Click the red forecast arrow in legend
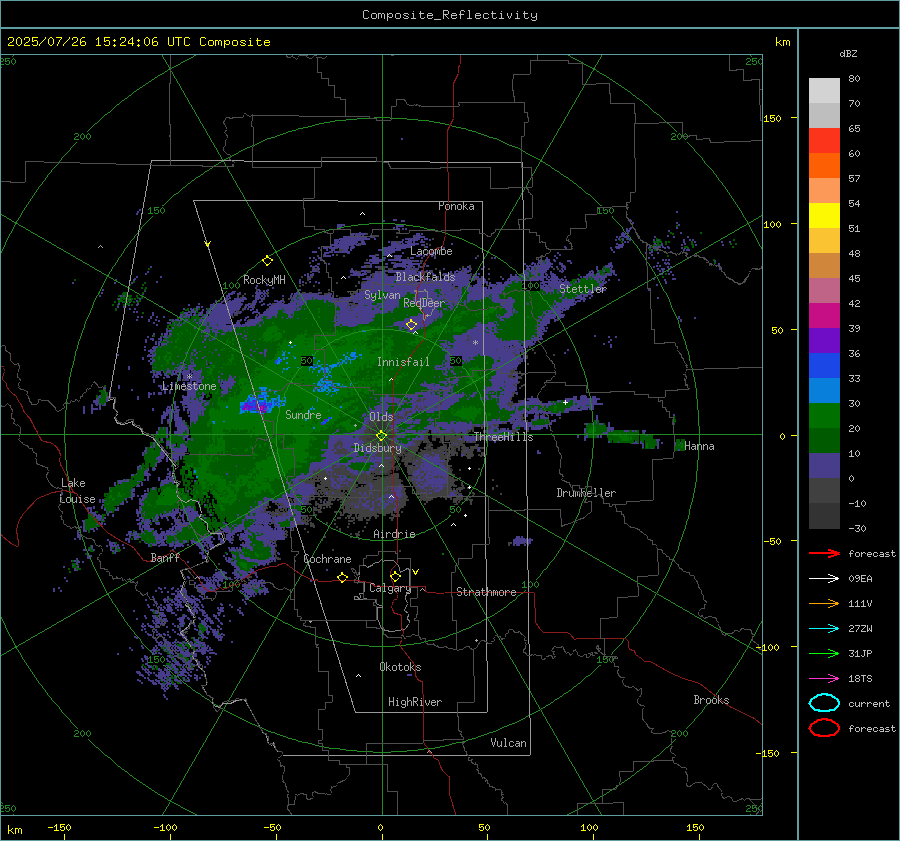 tap(824, 553)
